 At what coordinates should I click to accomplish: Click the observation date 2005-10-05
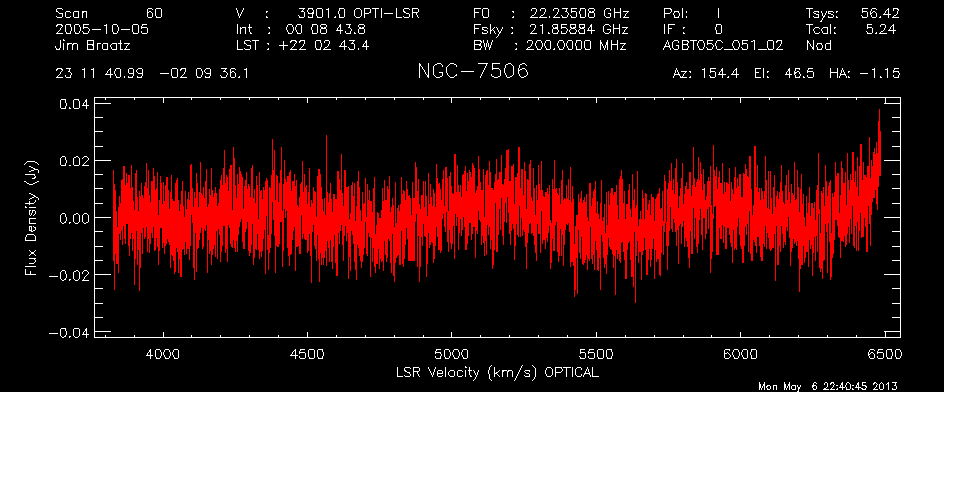(102, 29)
